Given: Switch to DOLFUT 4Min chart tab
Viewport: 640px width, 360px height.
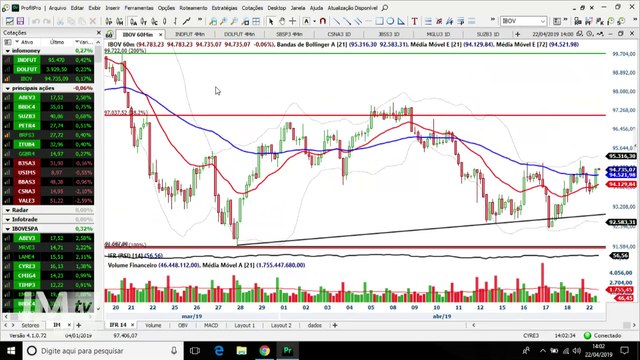Looking at the screenshot, I should pyautogui.click(x=239, y=34).
